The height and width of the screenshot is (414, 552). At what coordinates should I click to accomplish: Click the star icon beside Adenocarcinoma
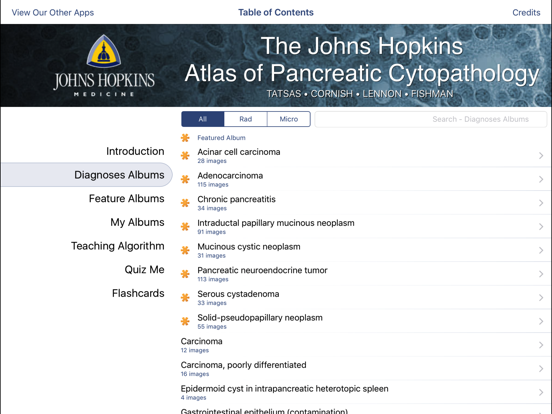tap(185, 179)
